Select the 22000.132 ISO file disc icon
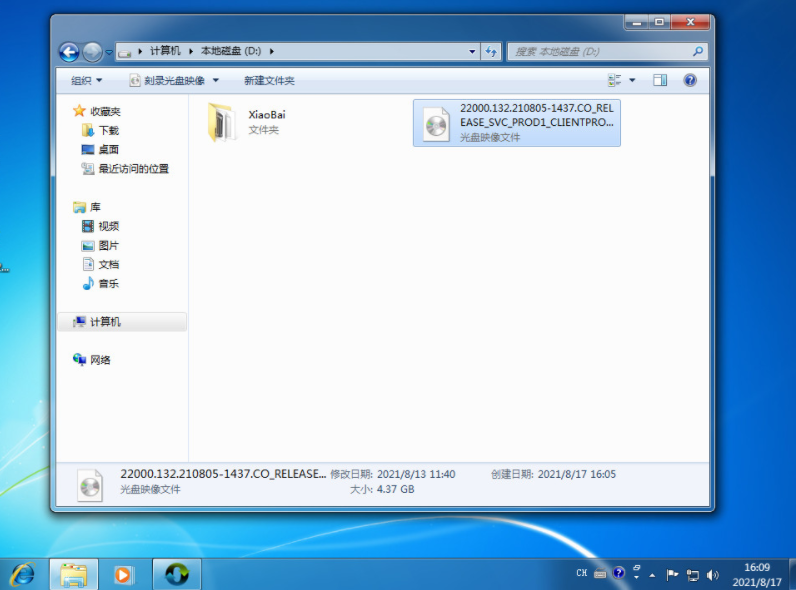The image size is (796, 590). (436, 124)
